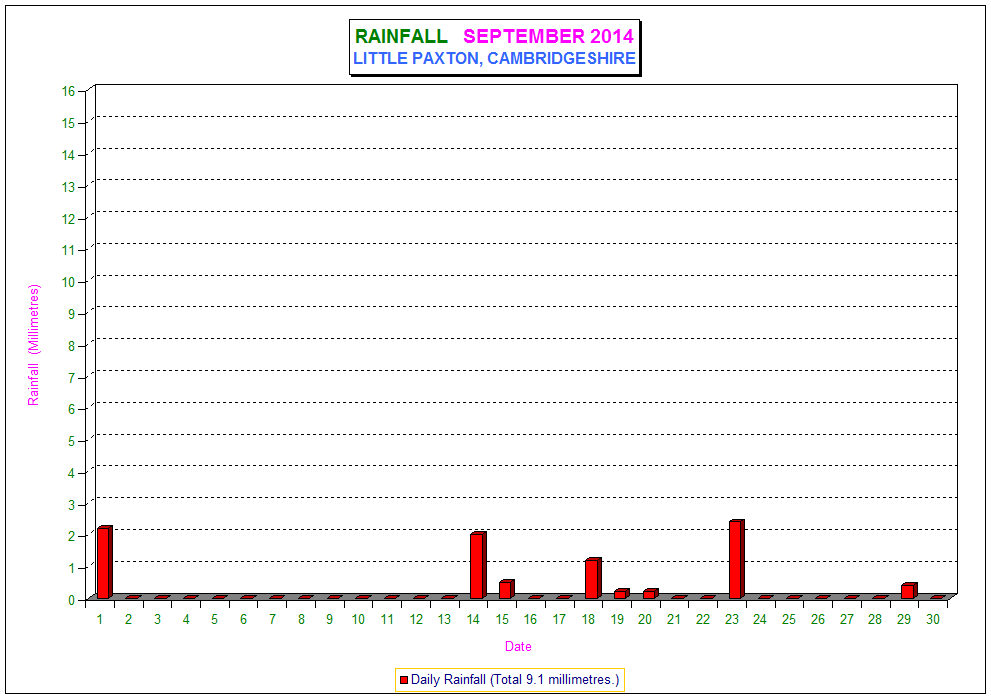Click the x-axis date label '6'
The height and width of the screenshot is (698, 991).
(243, 620)
